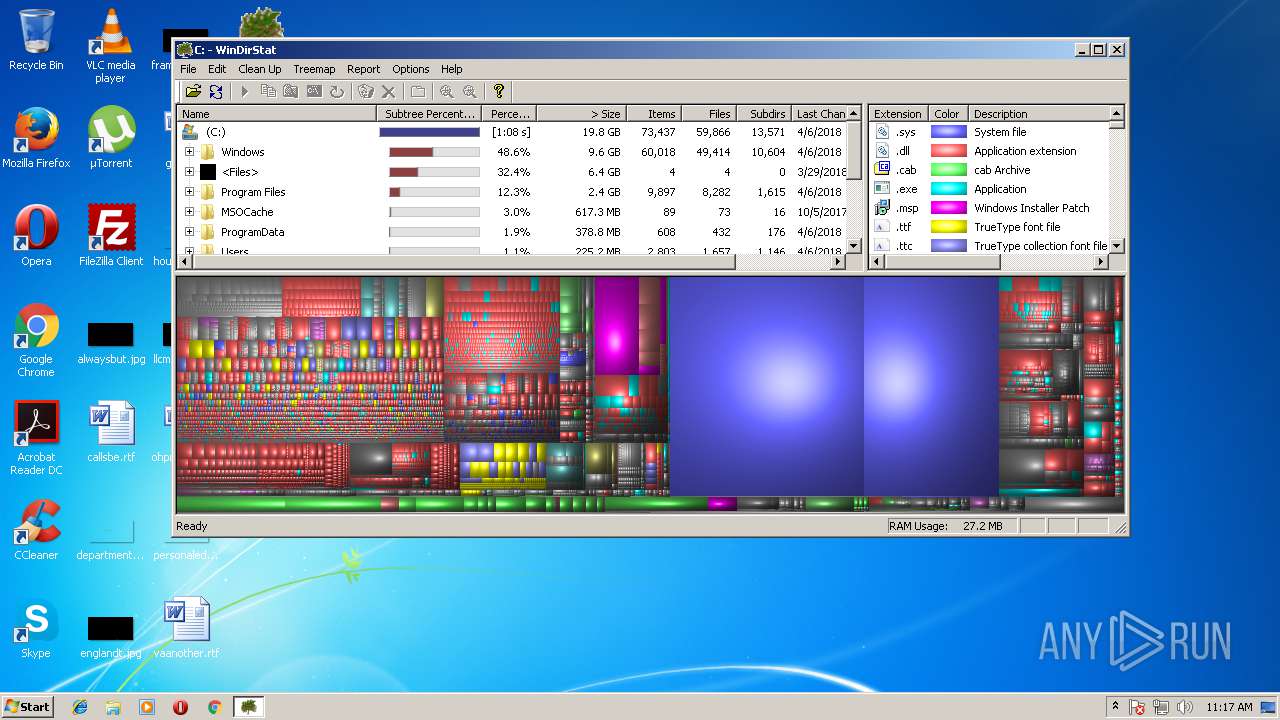Expand the Program Files folder node
The image size is (1280, 720).
(189, 192)
